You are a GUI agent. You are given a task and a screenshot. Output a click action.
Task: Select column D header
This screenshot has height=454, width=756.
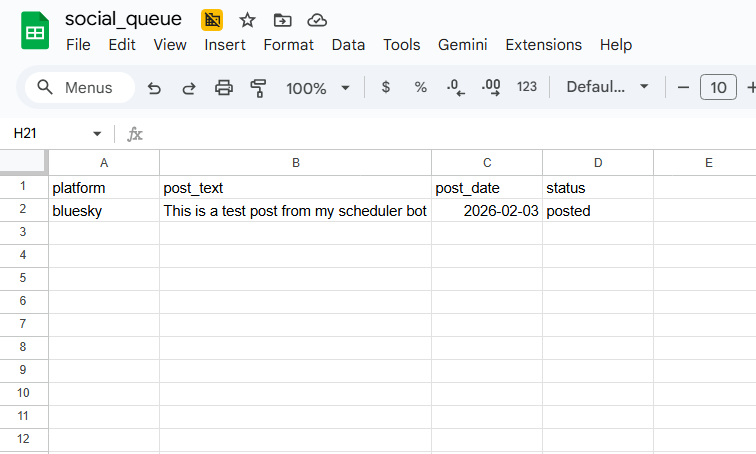(598, 163)
